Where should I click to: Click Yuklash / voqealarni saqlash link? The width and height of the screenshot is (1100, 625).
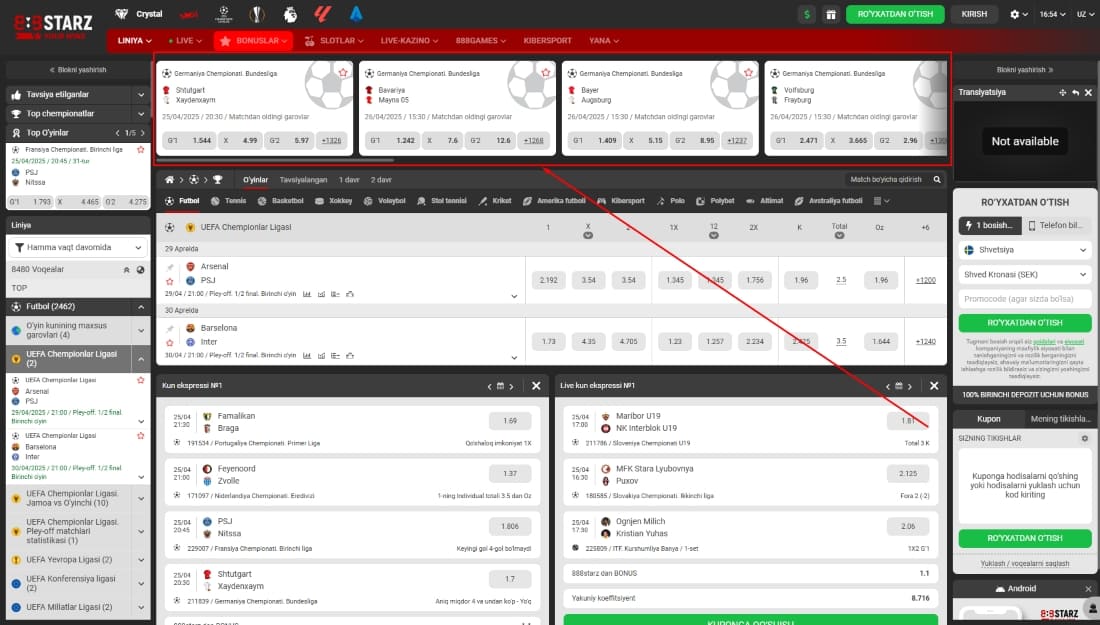(1025, 563)
